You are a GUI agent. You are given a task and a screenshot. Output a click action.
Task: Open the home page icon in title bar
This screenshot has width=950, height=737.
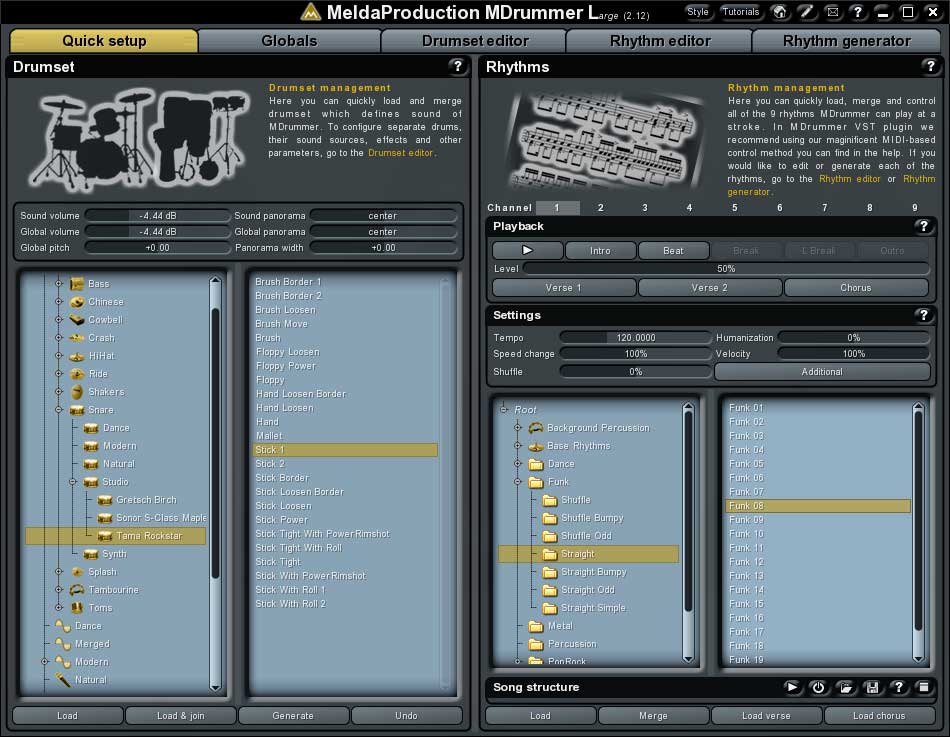(780, 12)
